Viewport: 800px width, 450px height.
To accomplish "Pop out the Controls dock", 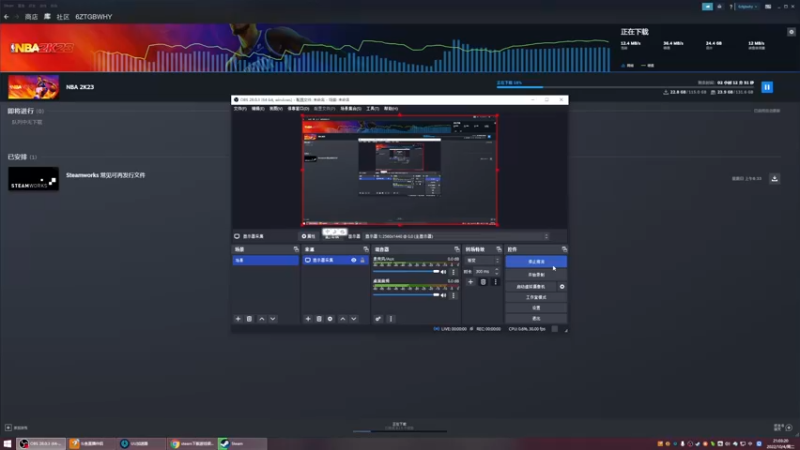I will point(564,249).
